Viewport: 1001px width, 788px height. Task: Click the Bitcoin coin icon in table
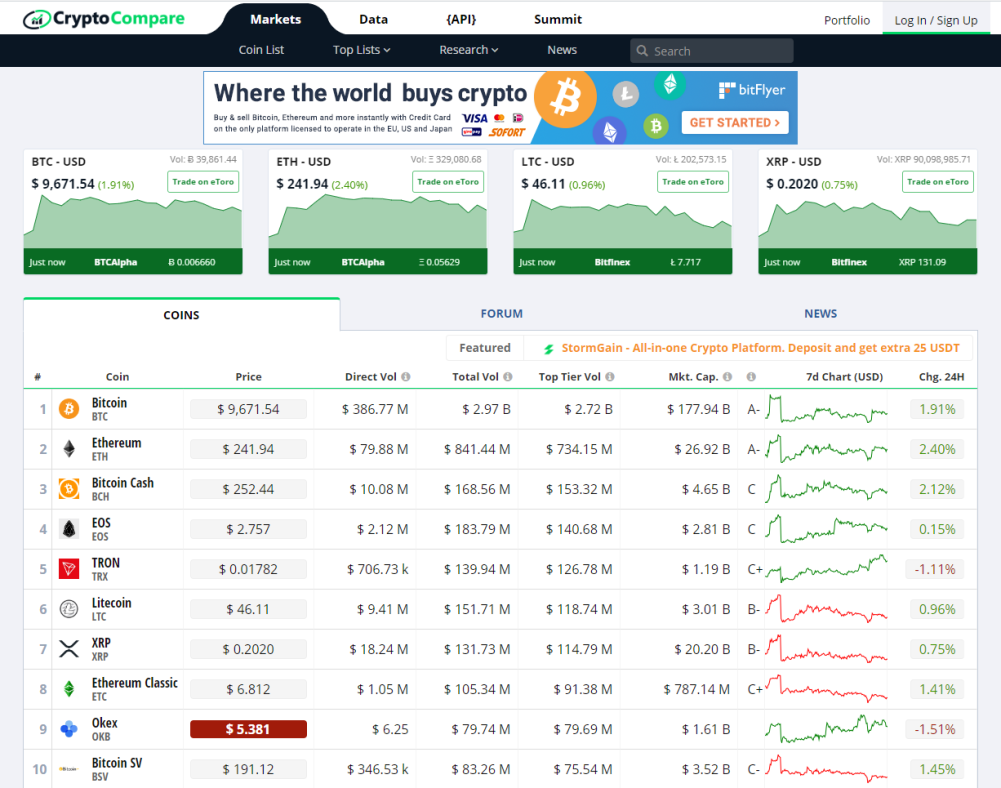pyautogui.click(x=69, y=409)
